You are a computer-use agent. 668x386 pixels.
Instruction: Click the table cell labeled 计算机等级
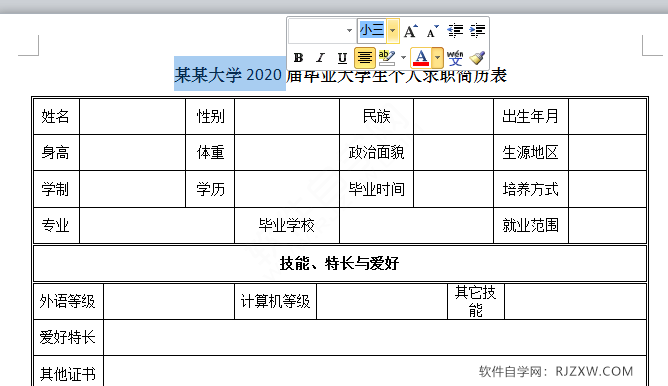coord(275,302)
